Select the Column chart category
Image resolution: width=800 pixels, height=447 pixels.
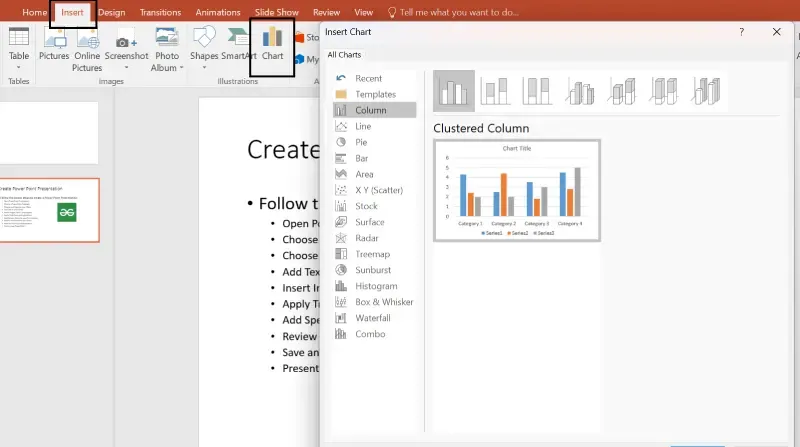pos(374,110)
